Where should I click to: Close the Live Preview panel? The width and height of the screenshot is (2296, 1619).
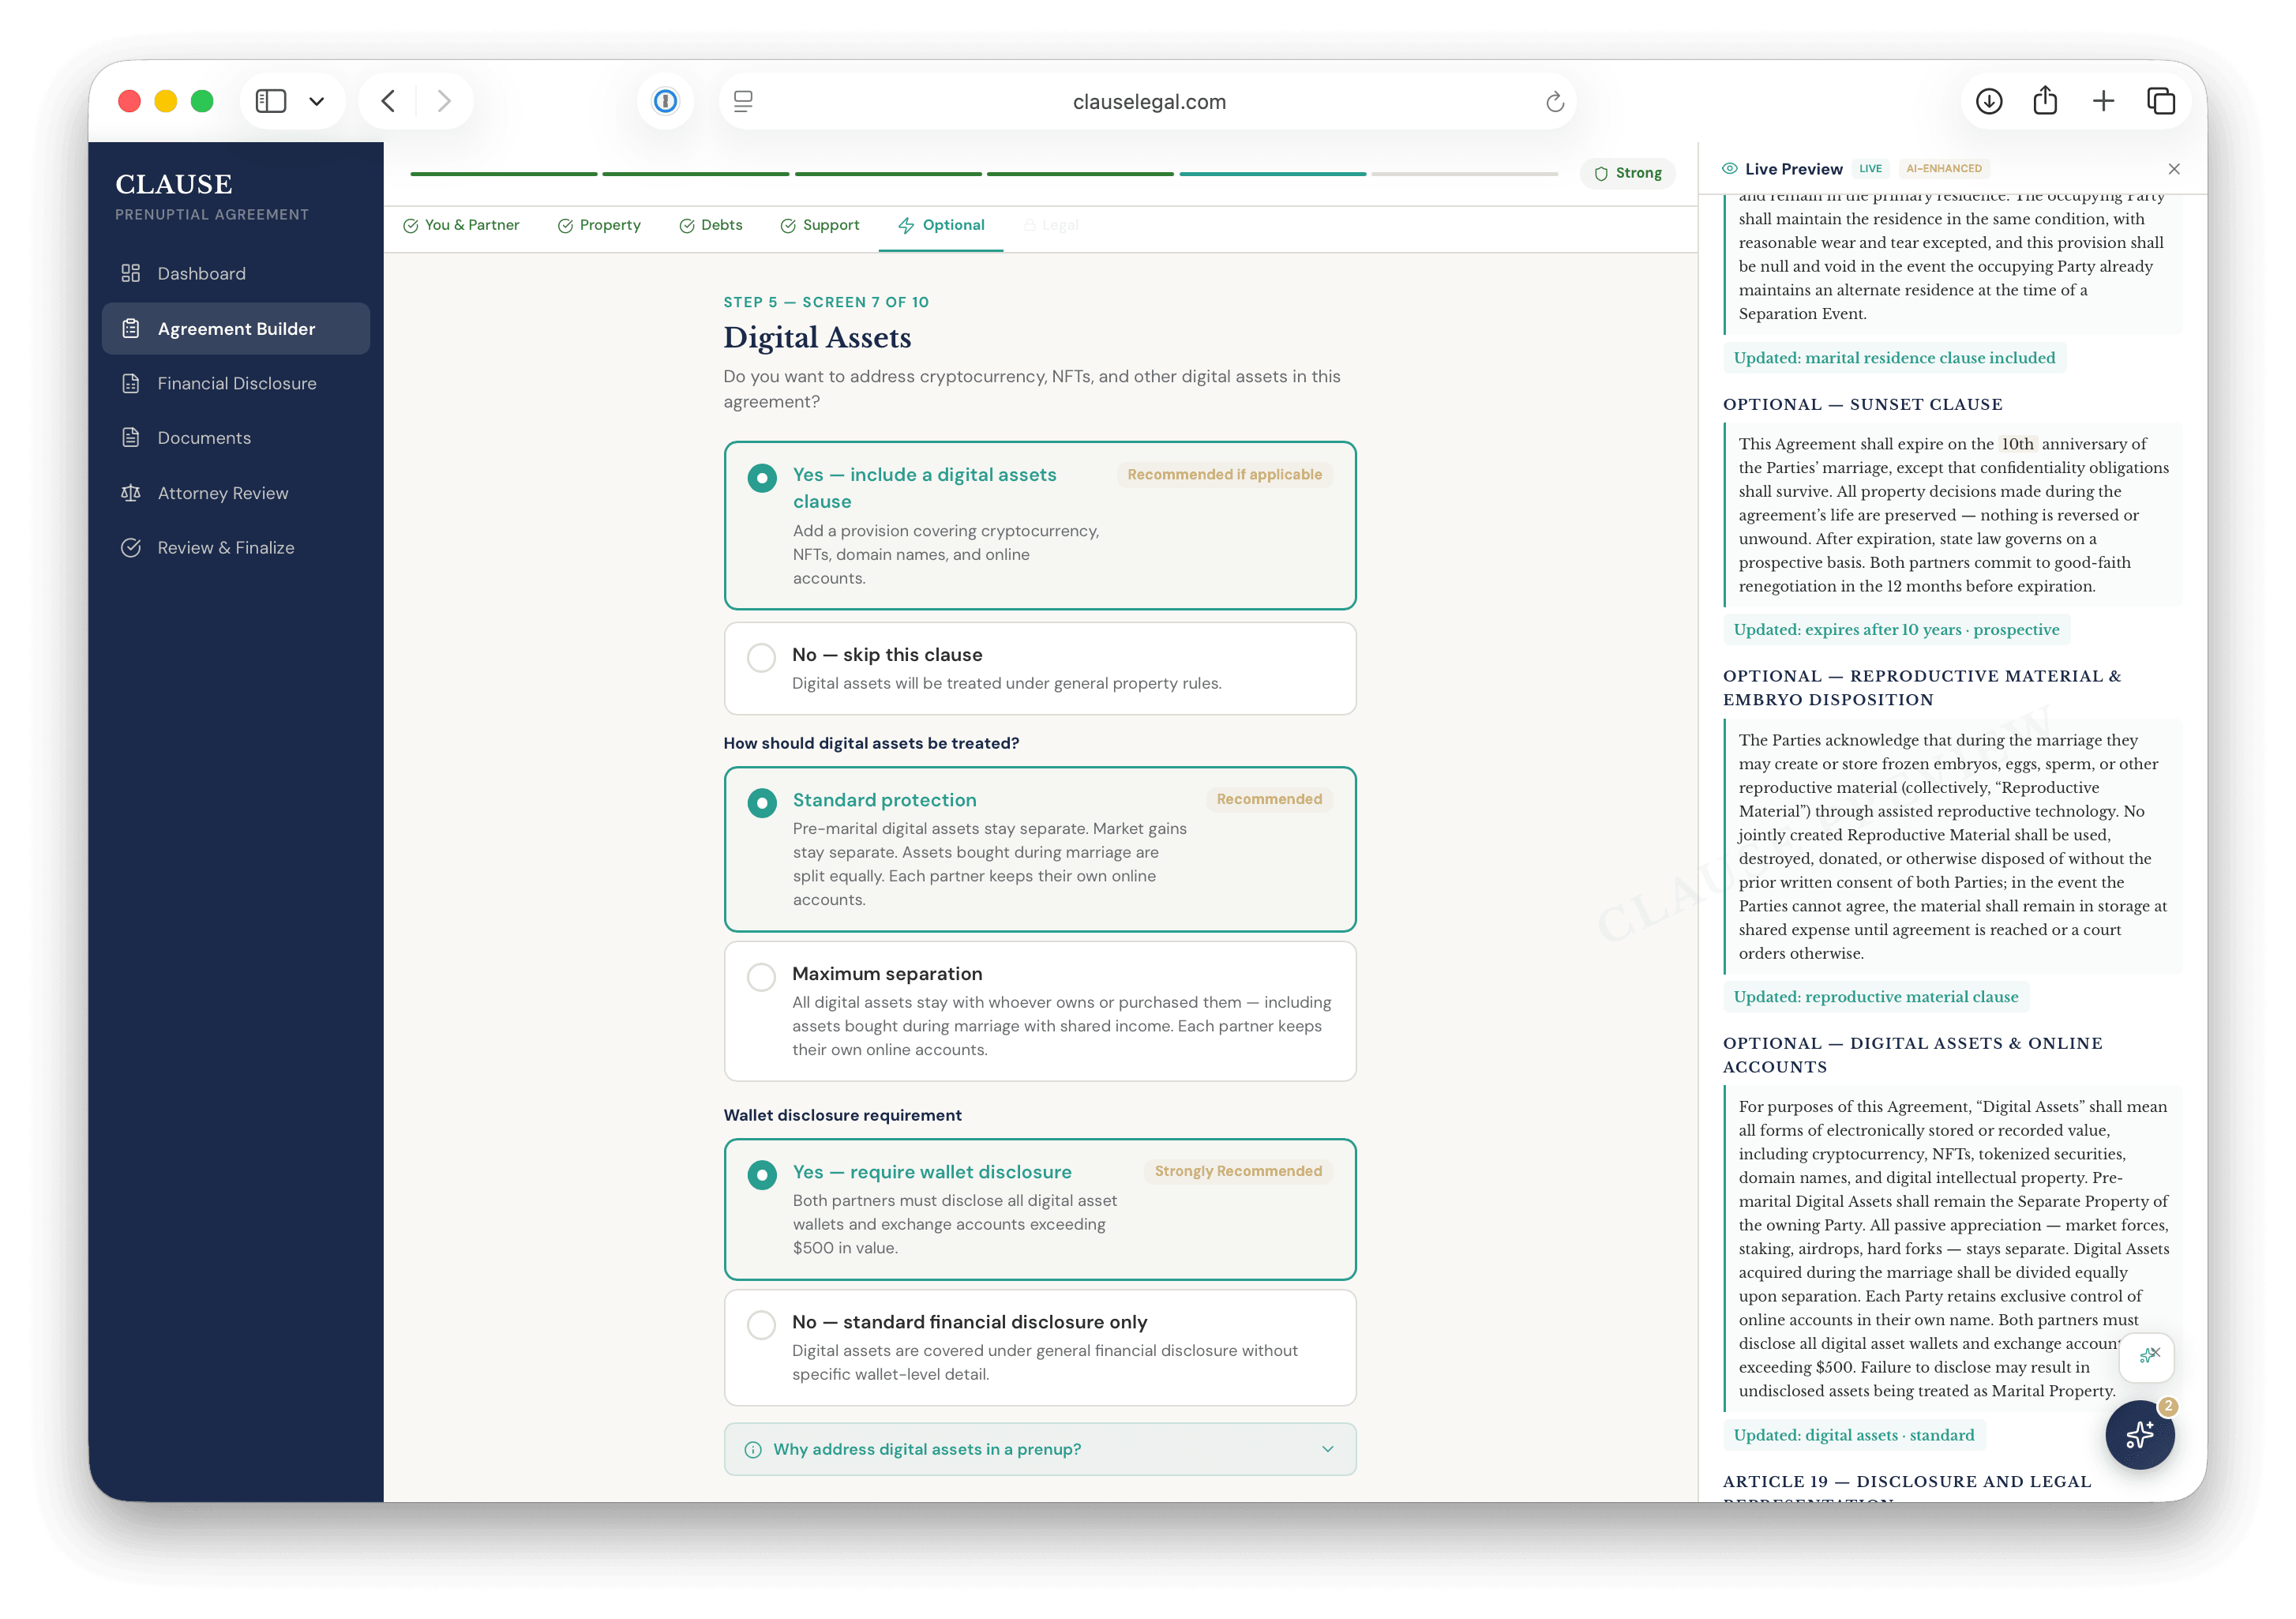pyautogui.click(x=2174, y=169)
